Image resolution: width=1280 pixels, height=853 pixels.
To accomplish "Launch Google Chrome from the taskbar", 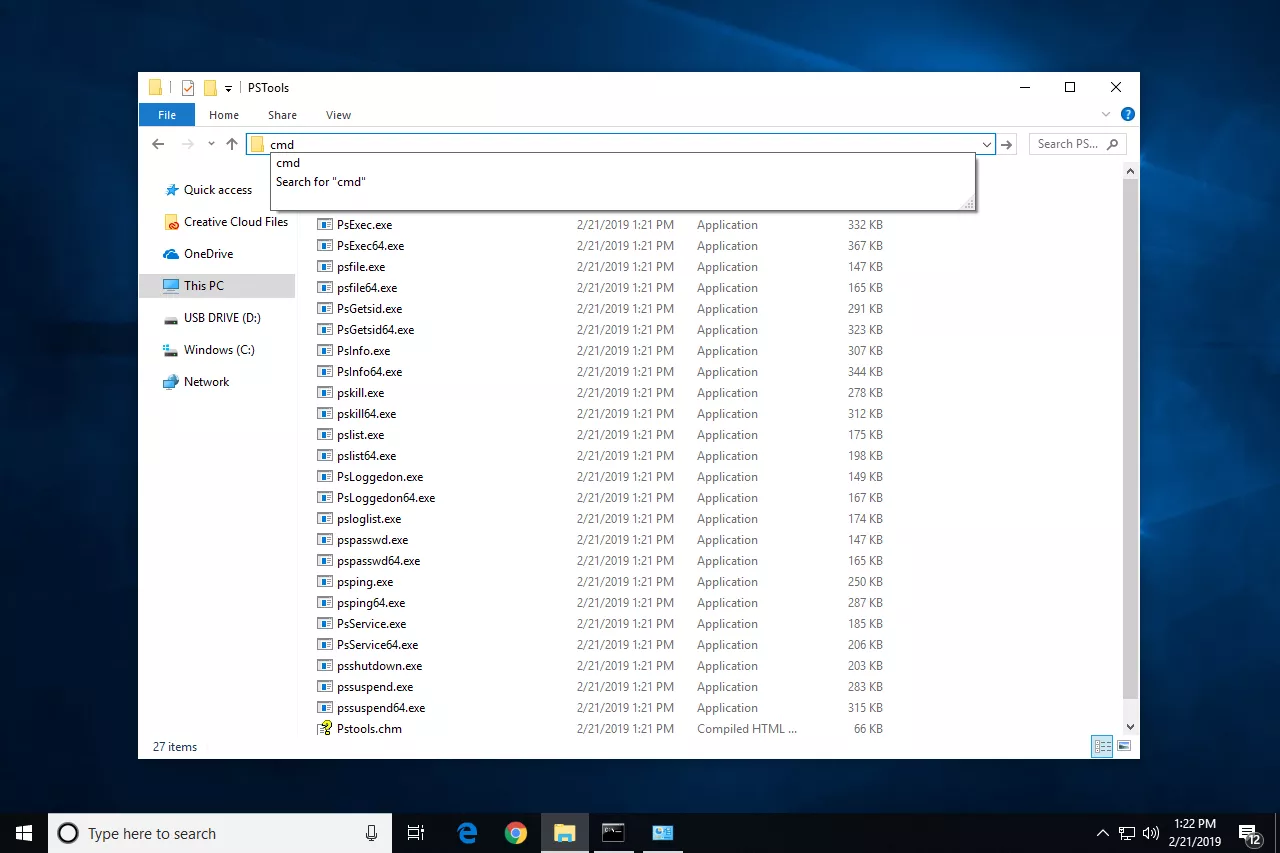I will point(516,833).
